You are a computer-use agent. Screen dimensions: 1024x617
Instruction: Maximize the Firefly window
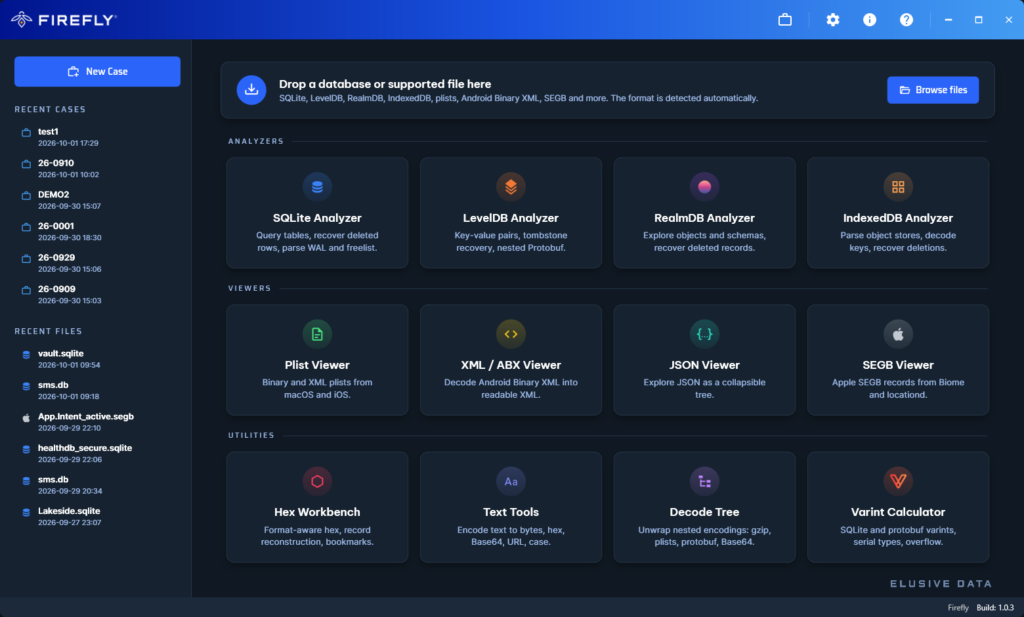[x=978, y=20]
